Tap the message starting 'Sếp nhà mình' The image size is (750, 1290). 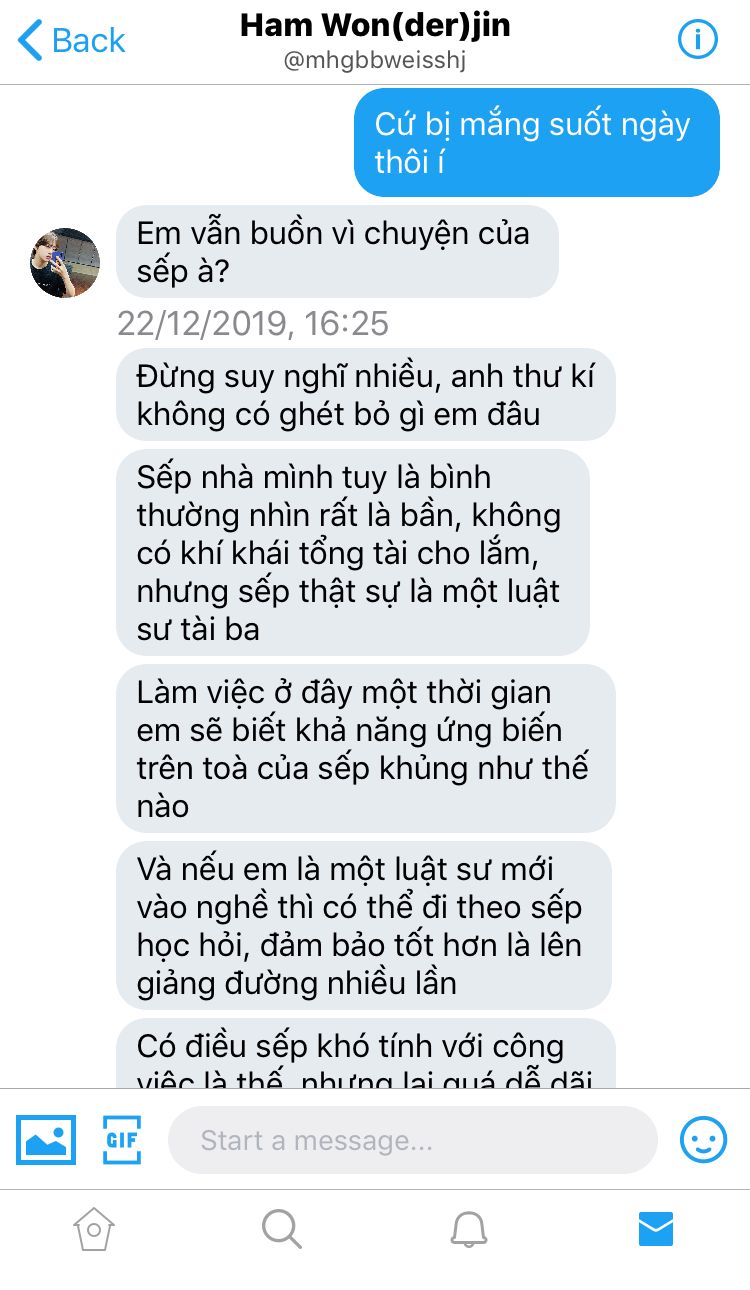pos(352,553)
